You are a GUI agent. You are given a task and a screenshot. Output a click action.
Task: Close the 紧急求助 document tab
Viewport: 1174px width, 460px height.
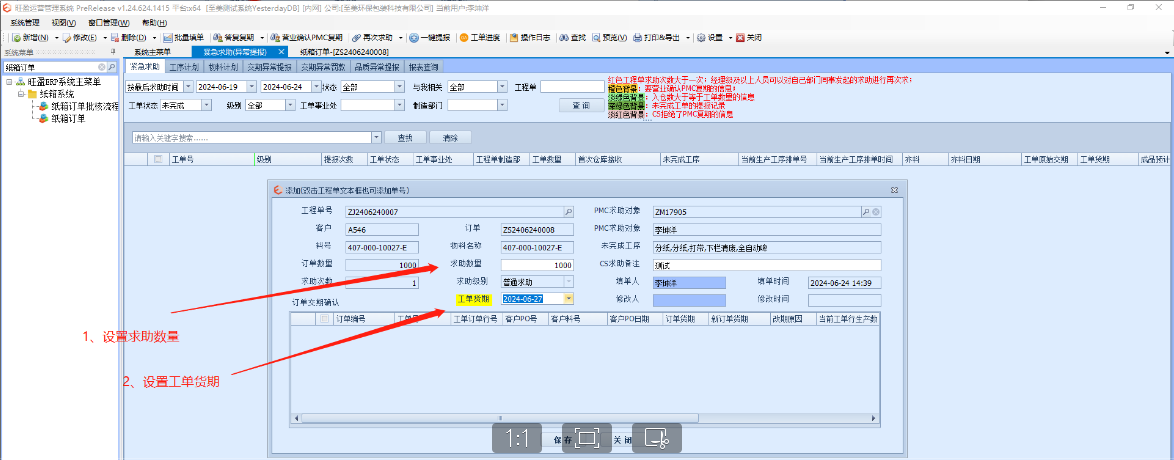tap(281, 52)
